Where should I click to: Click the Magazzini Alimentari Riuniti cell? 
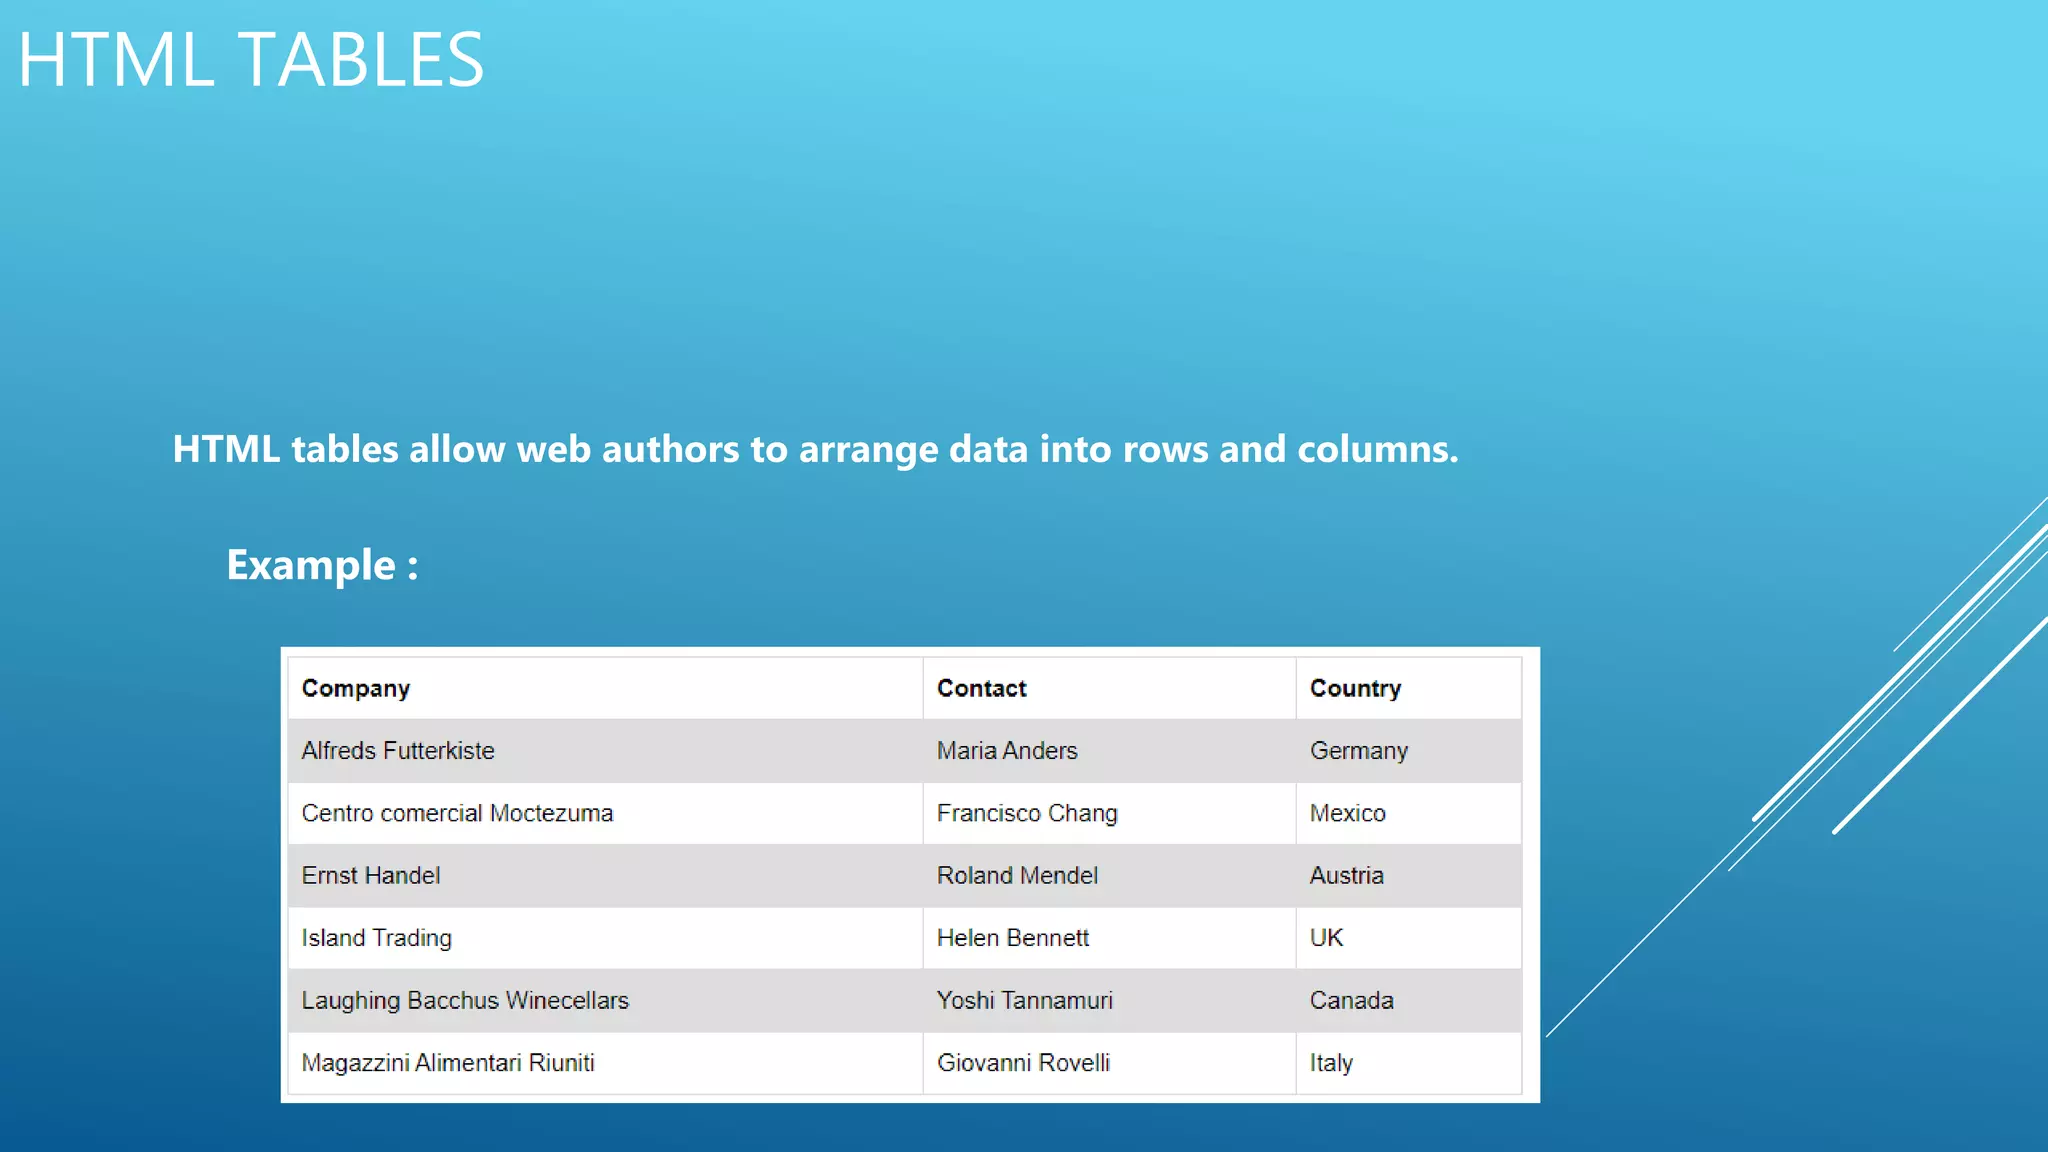click(448, 1063)
